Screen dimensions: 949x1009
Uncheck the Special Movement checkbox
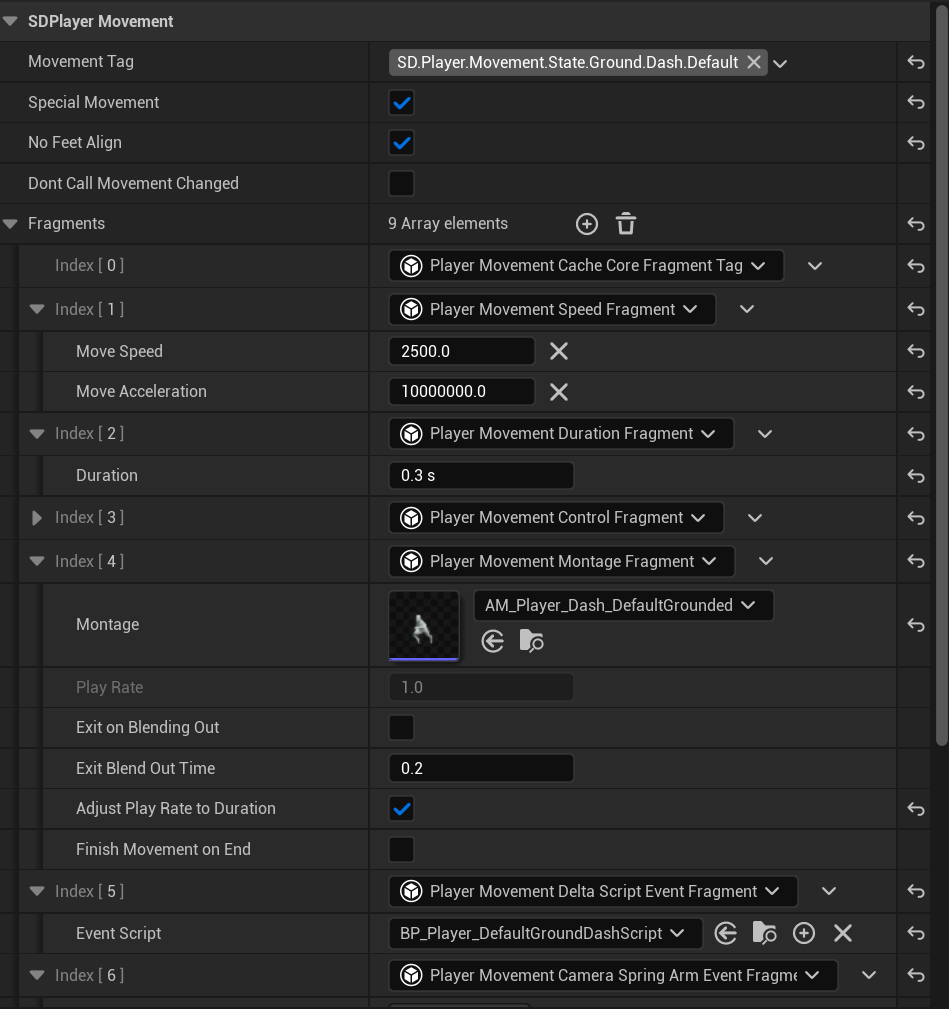pos(401,103)
